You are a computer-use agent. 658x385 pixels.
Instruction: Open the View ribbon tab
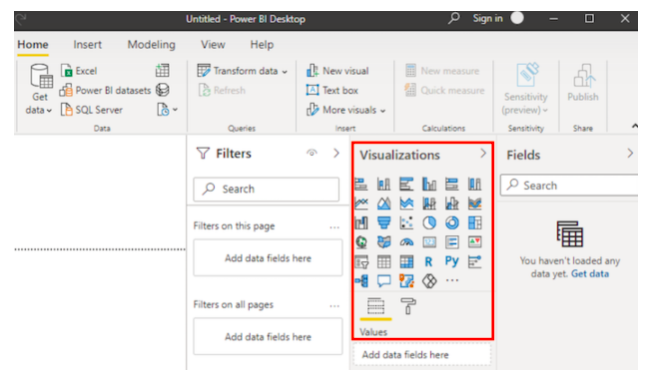coord(213,45)
